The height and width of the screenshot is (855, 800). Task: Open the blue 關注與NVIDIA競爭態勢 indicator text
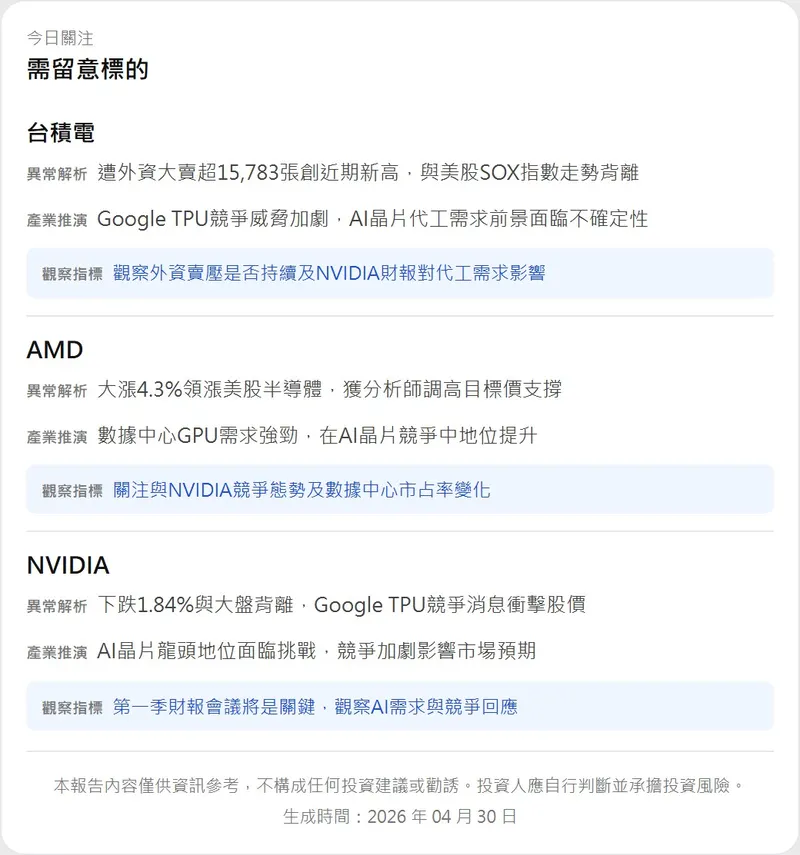(301, 490)
